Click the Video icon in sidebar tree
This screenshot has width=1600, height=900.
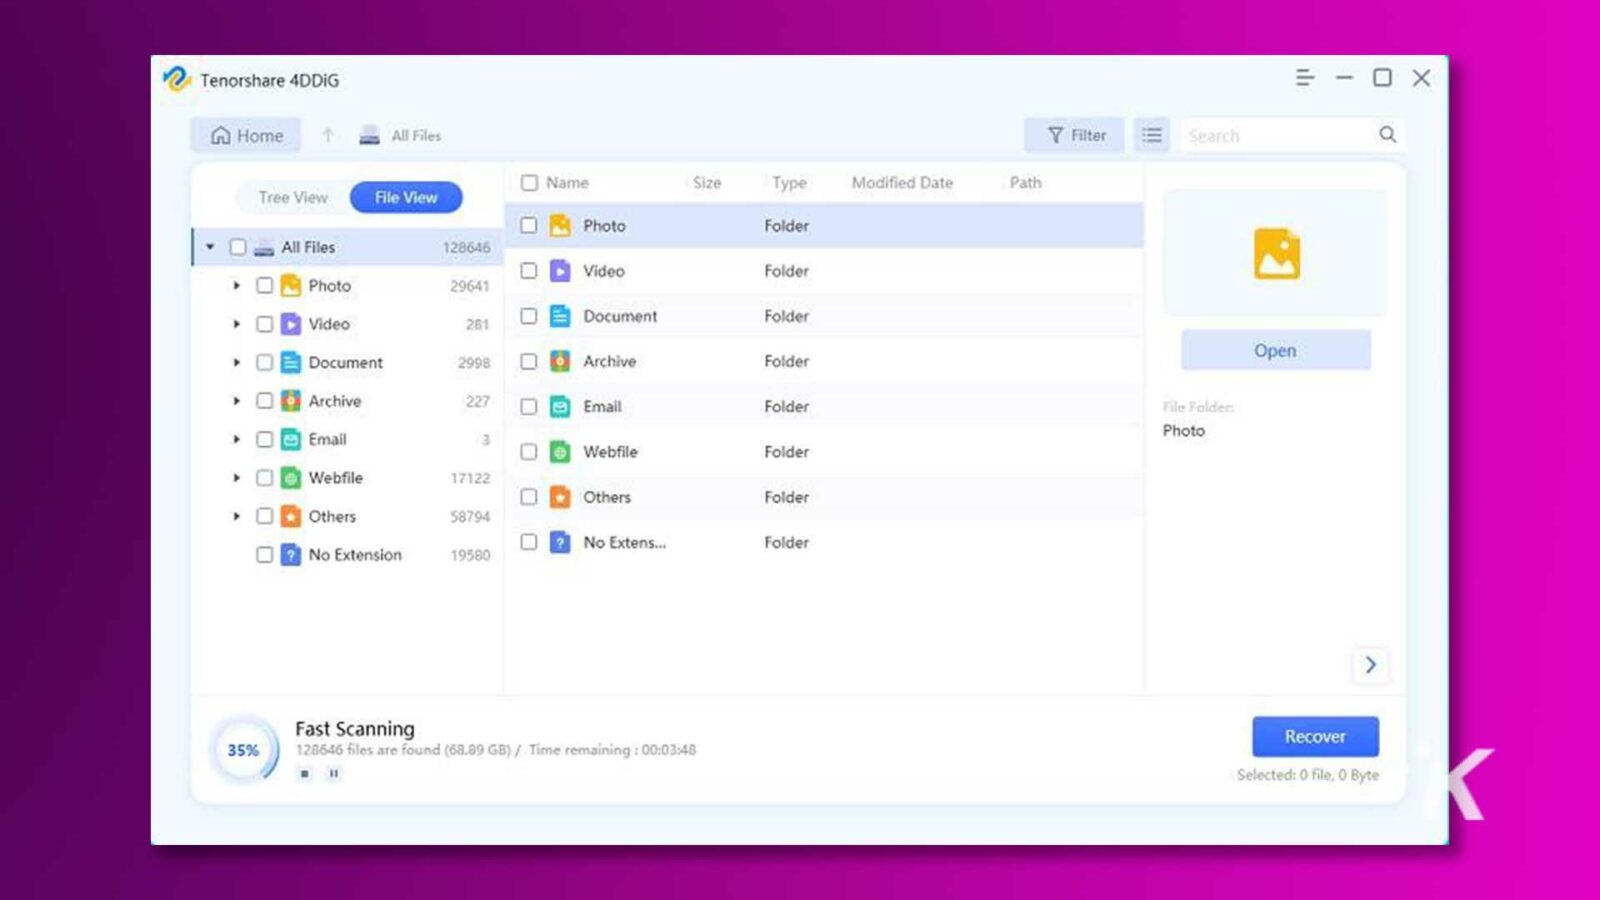[290, 324]
